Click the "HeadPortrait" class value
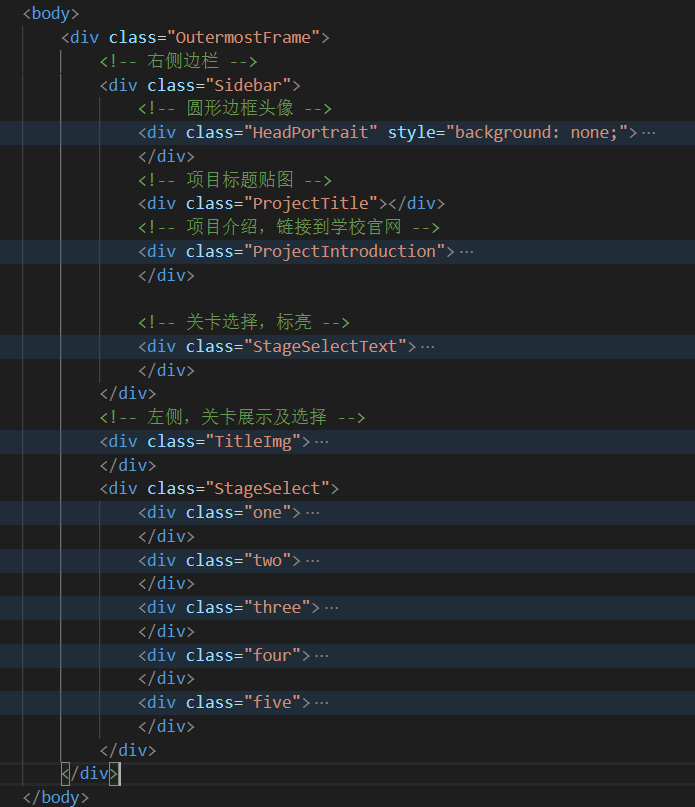 (311, 133)
